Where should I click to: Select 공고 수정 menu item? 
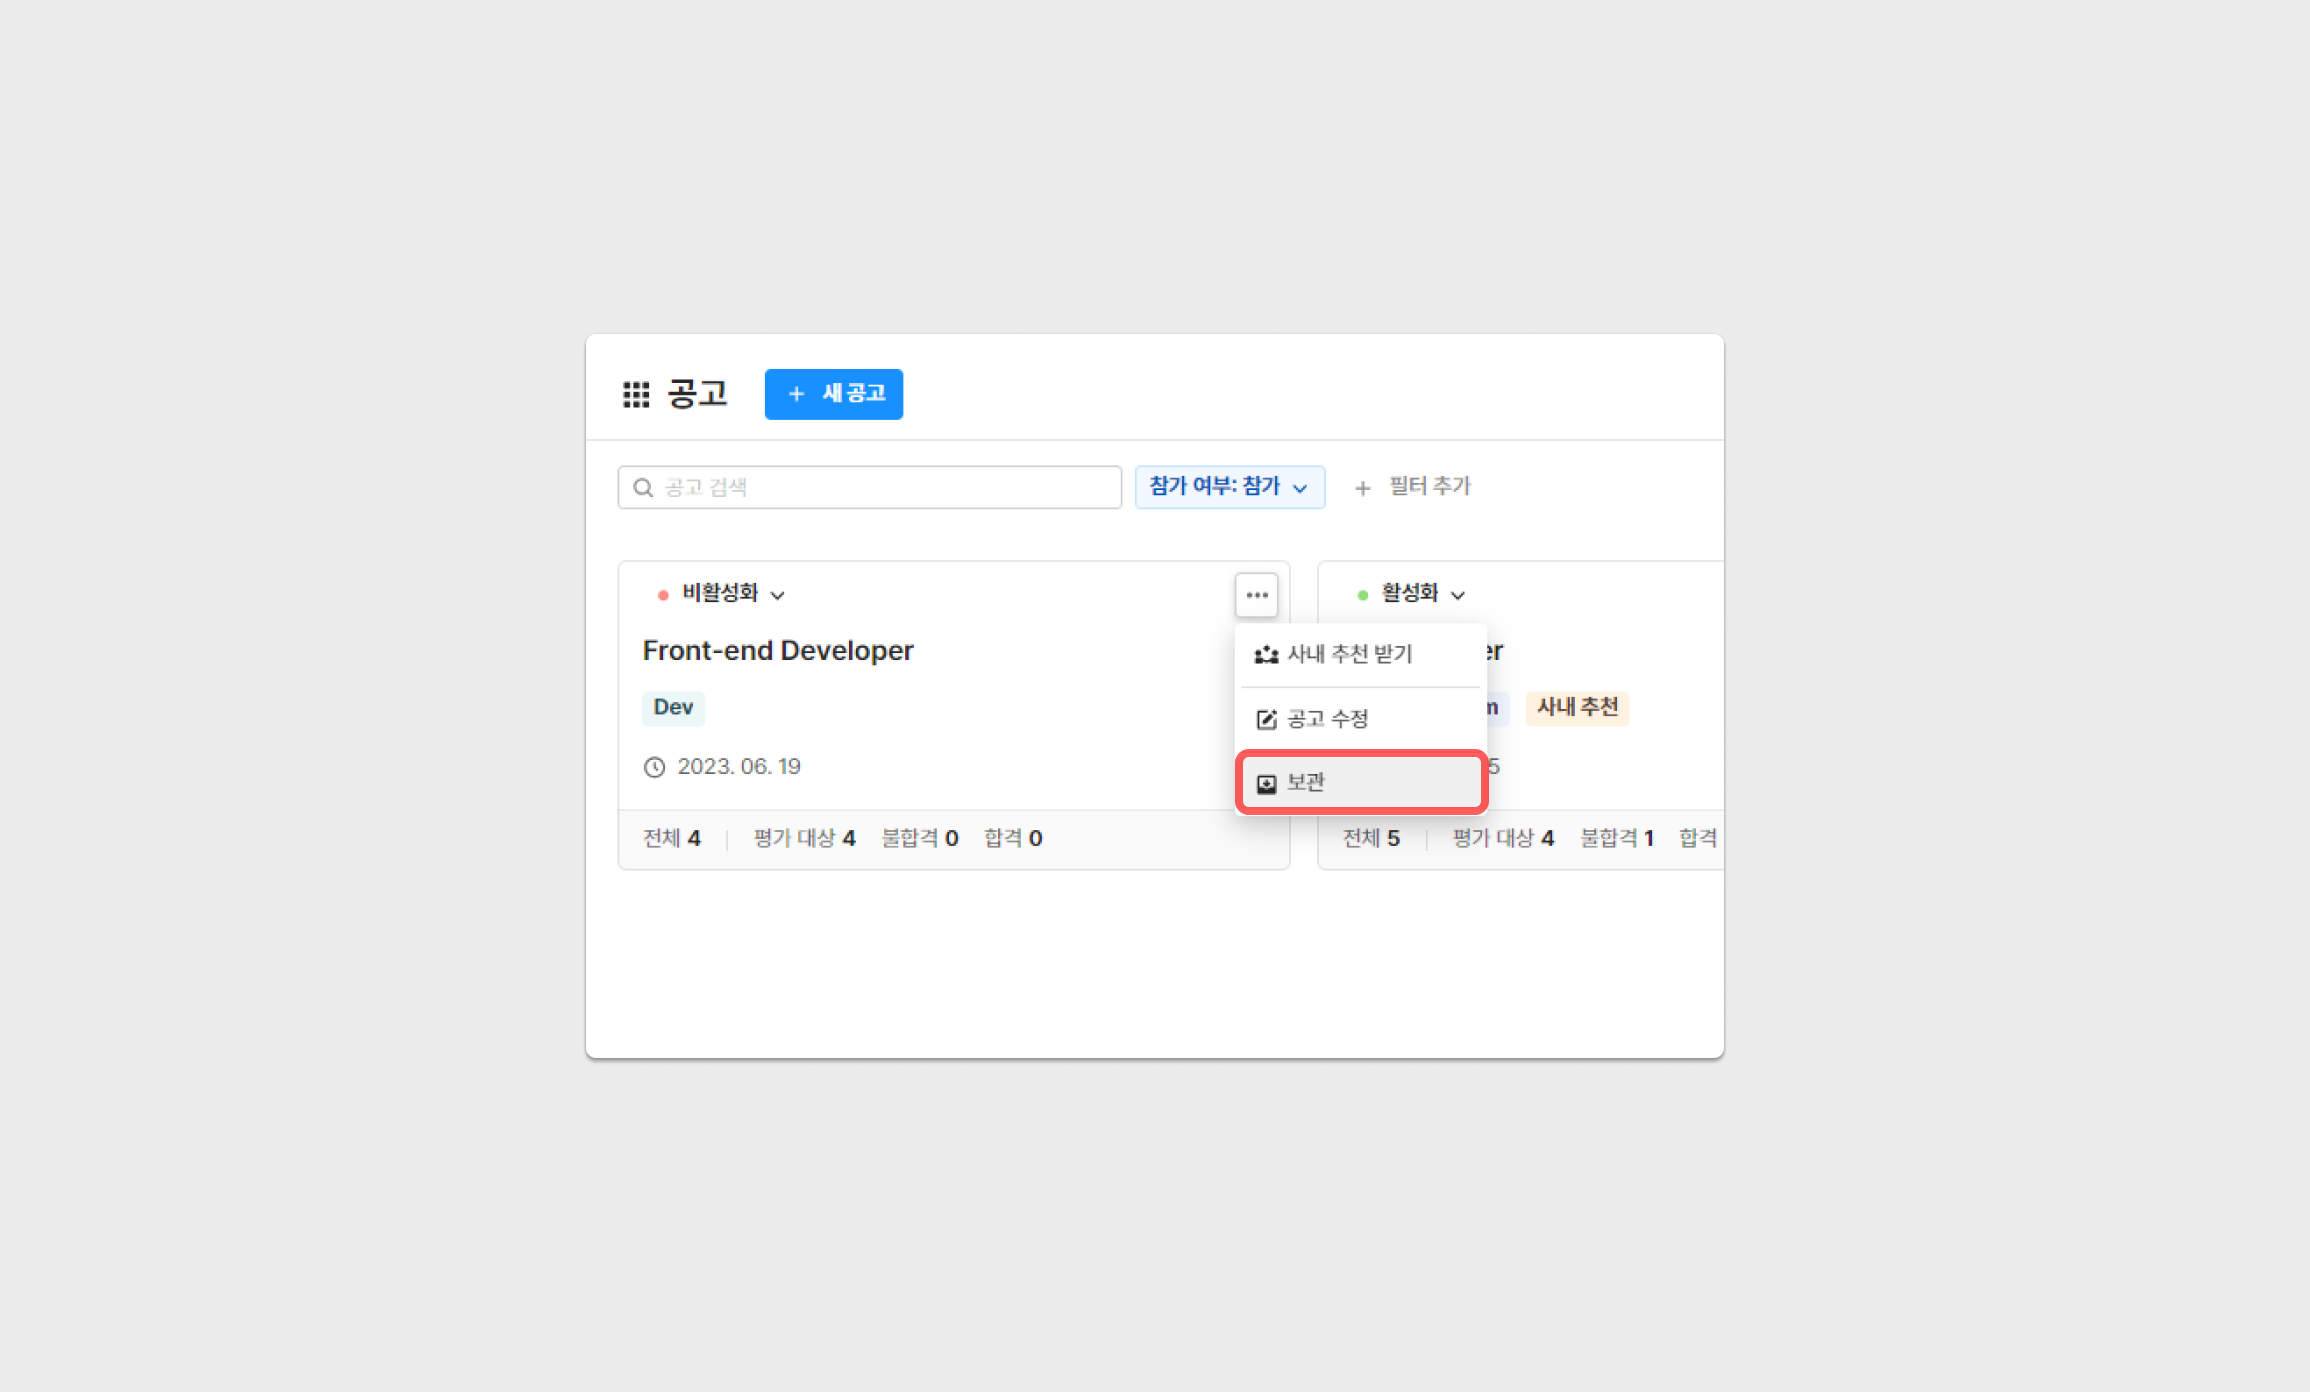coord(1327,719)
